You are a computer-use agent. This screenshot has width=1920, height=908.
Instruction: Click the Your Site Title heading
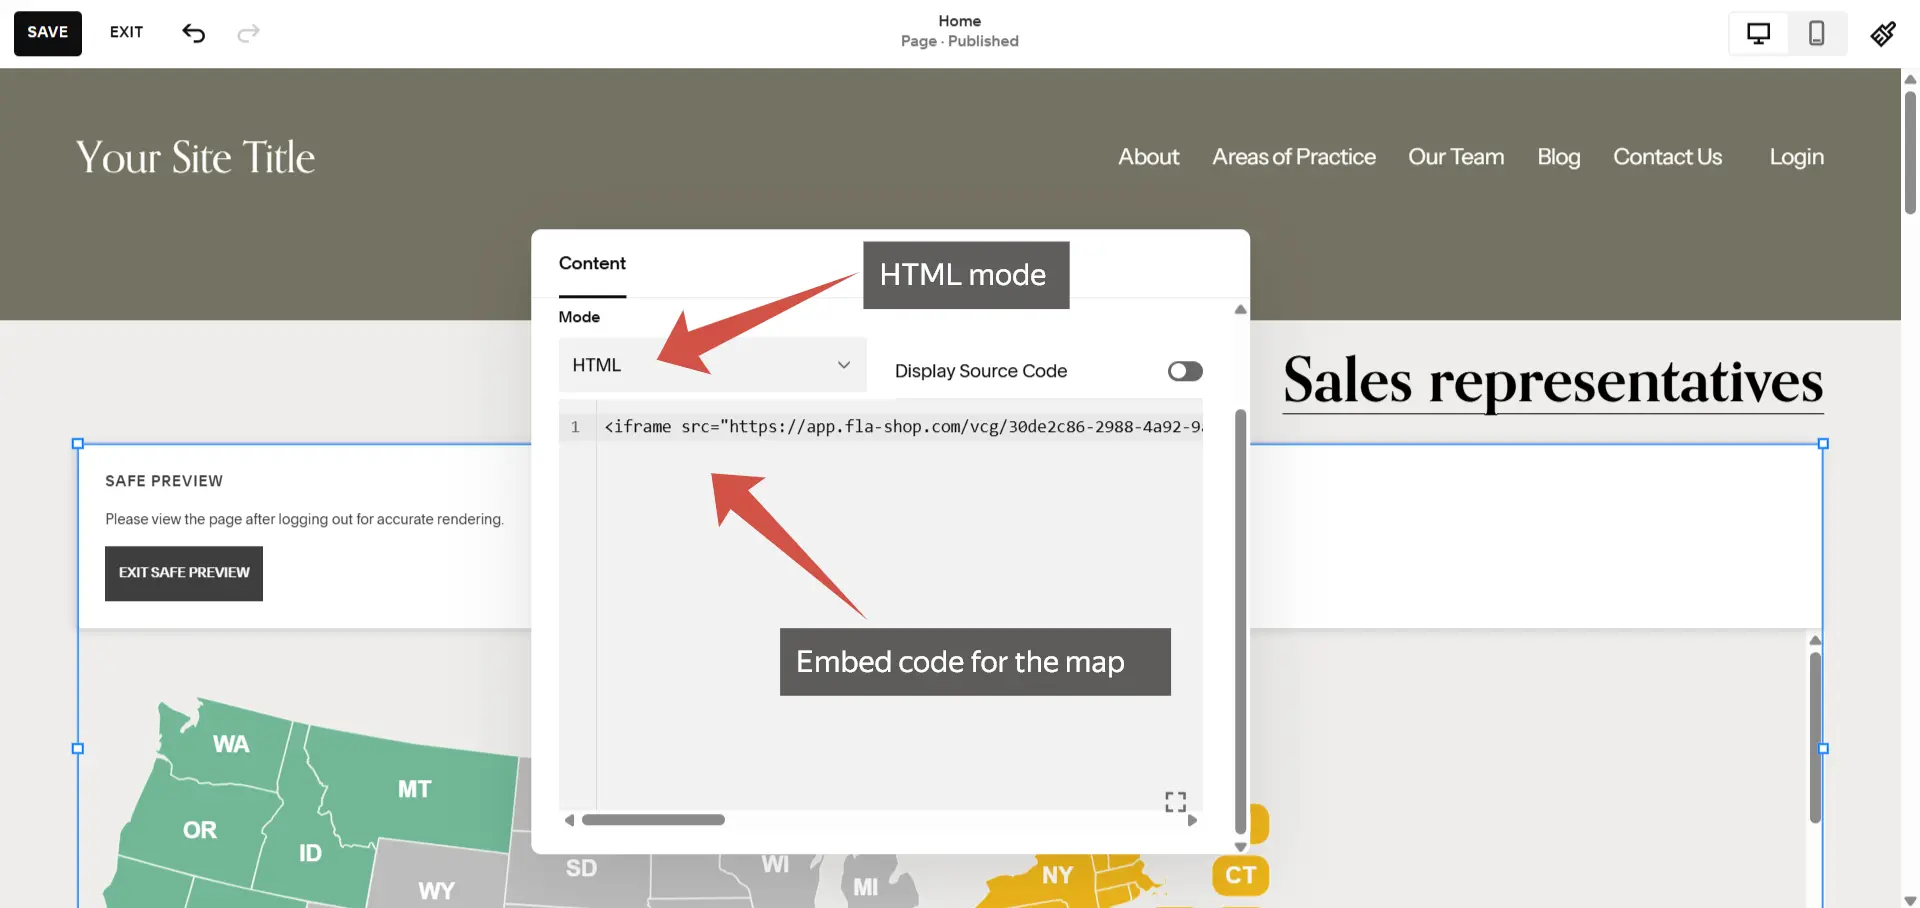tap(196, 157)
